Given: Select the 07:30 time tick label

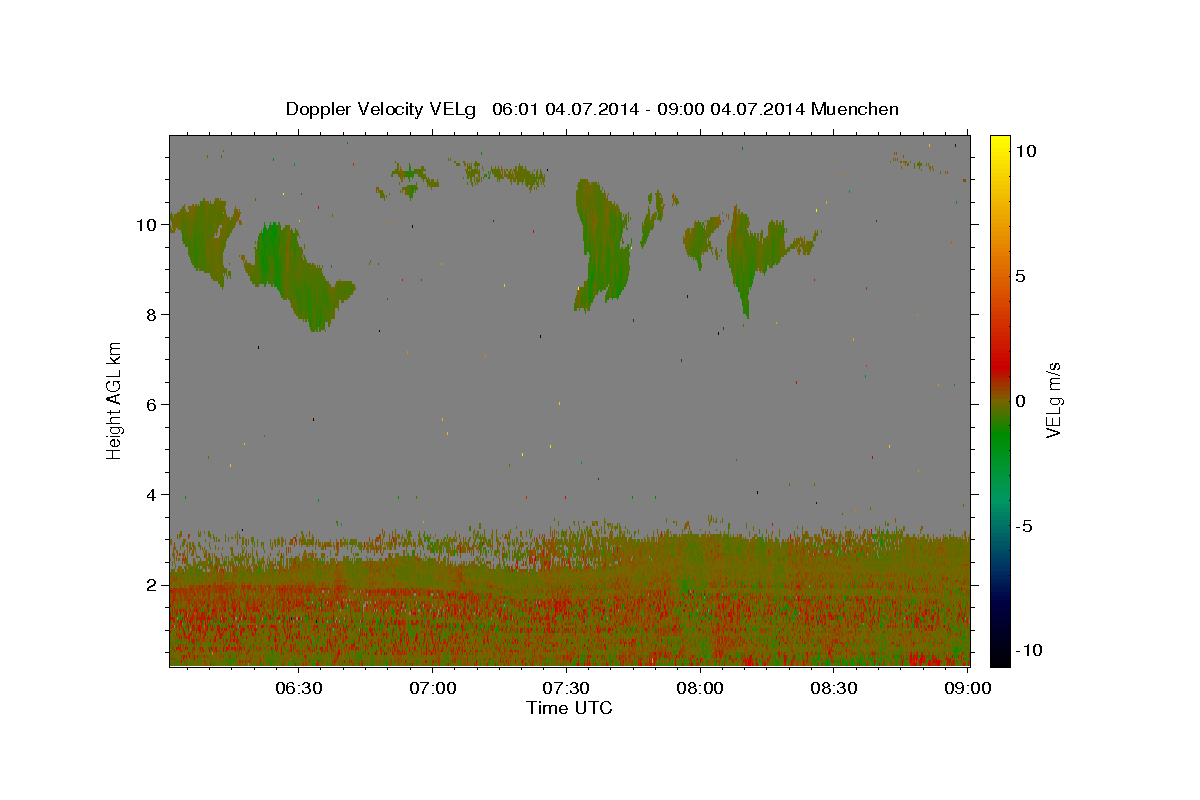Looking at the screenshot, I should (566, 688).
